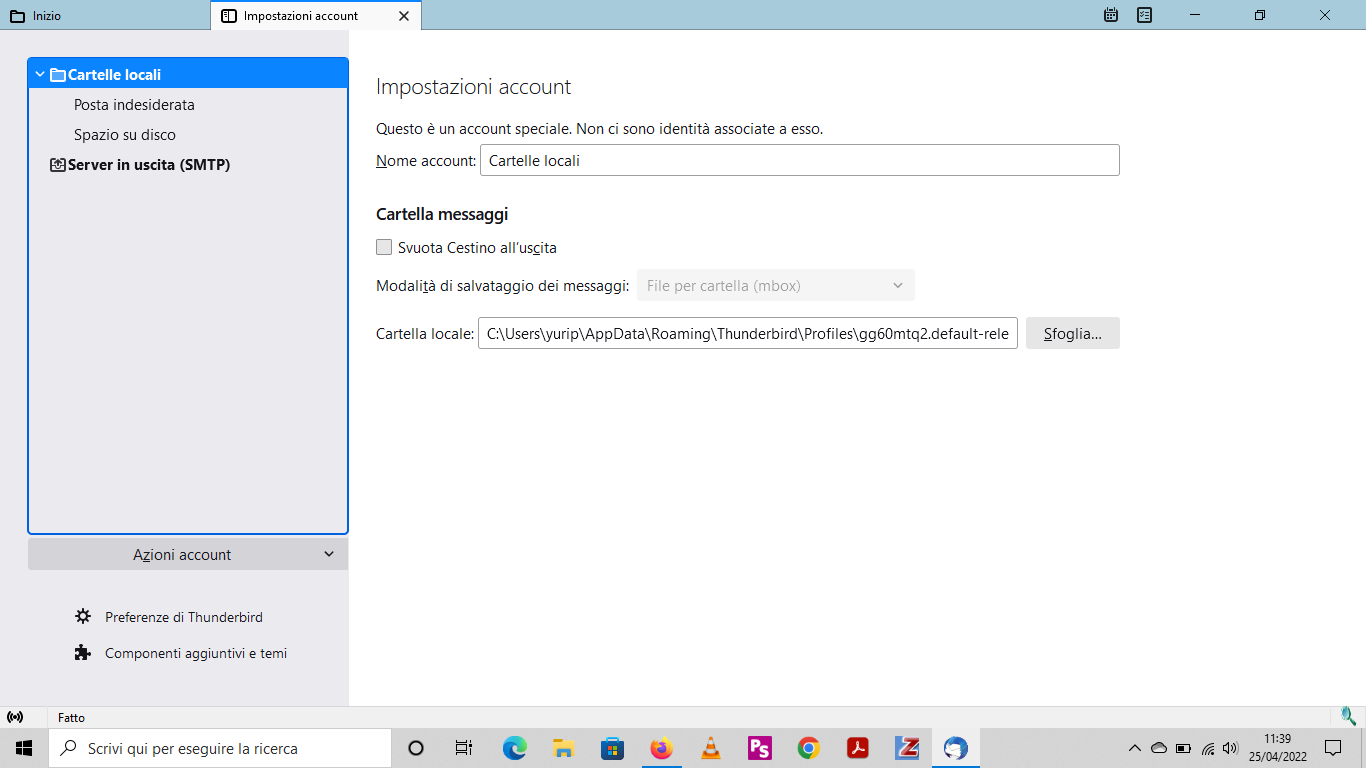Open the Tasks tab icon

[x=1145, y=15]
